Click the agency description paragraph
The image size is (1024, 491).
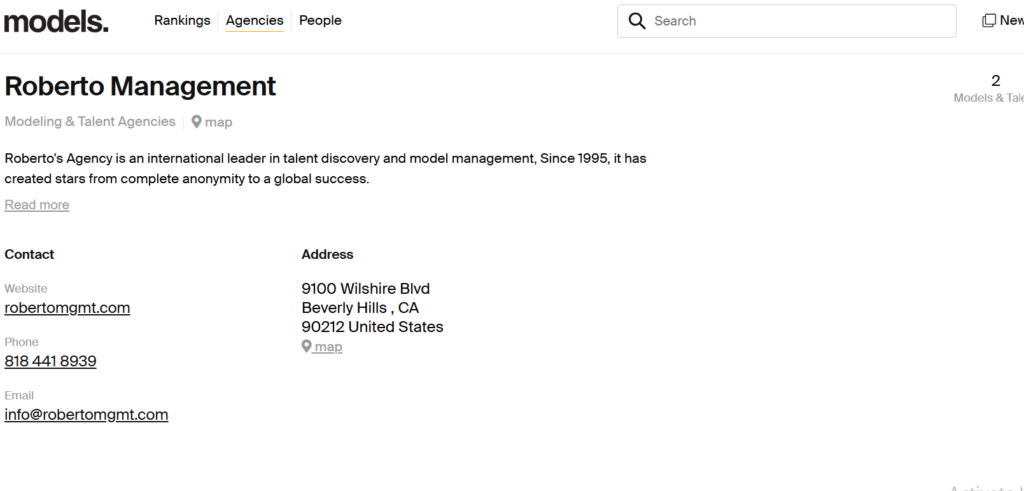click(325, 169)
